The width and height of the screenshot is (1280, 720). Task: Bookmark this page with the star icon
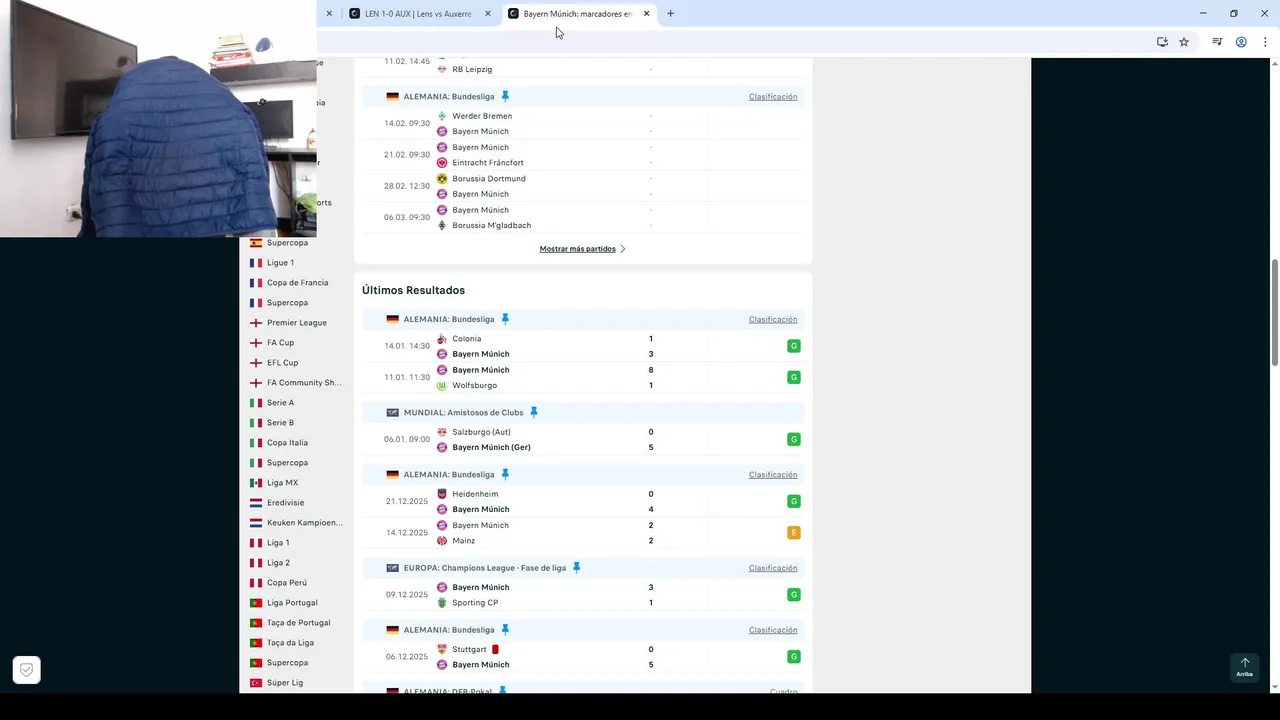[1184, 42]
